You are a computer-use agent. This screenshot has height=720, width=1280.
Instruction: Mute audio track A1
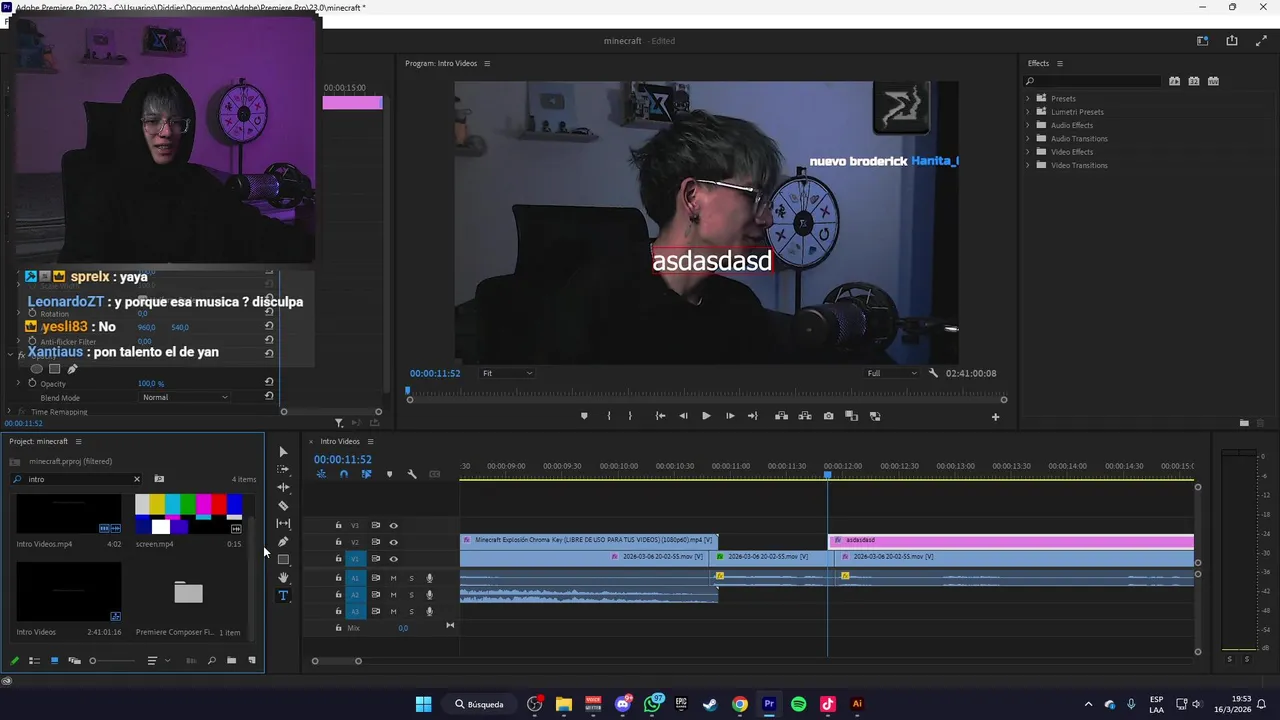pos(393,578)
